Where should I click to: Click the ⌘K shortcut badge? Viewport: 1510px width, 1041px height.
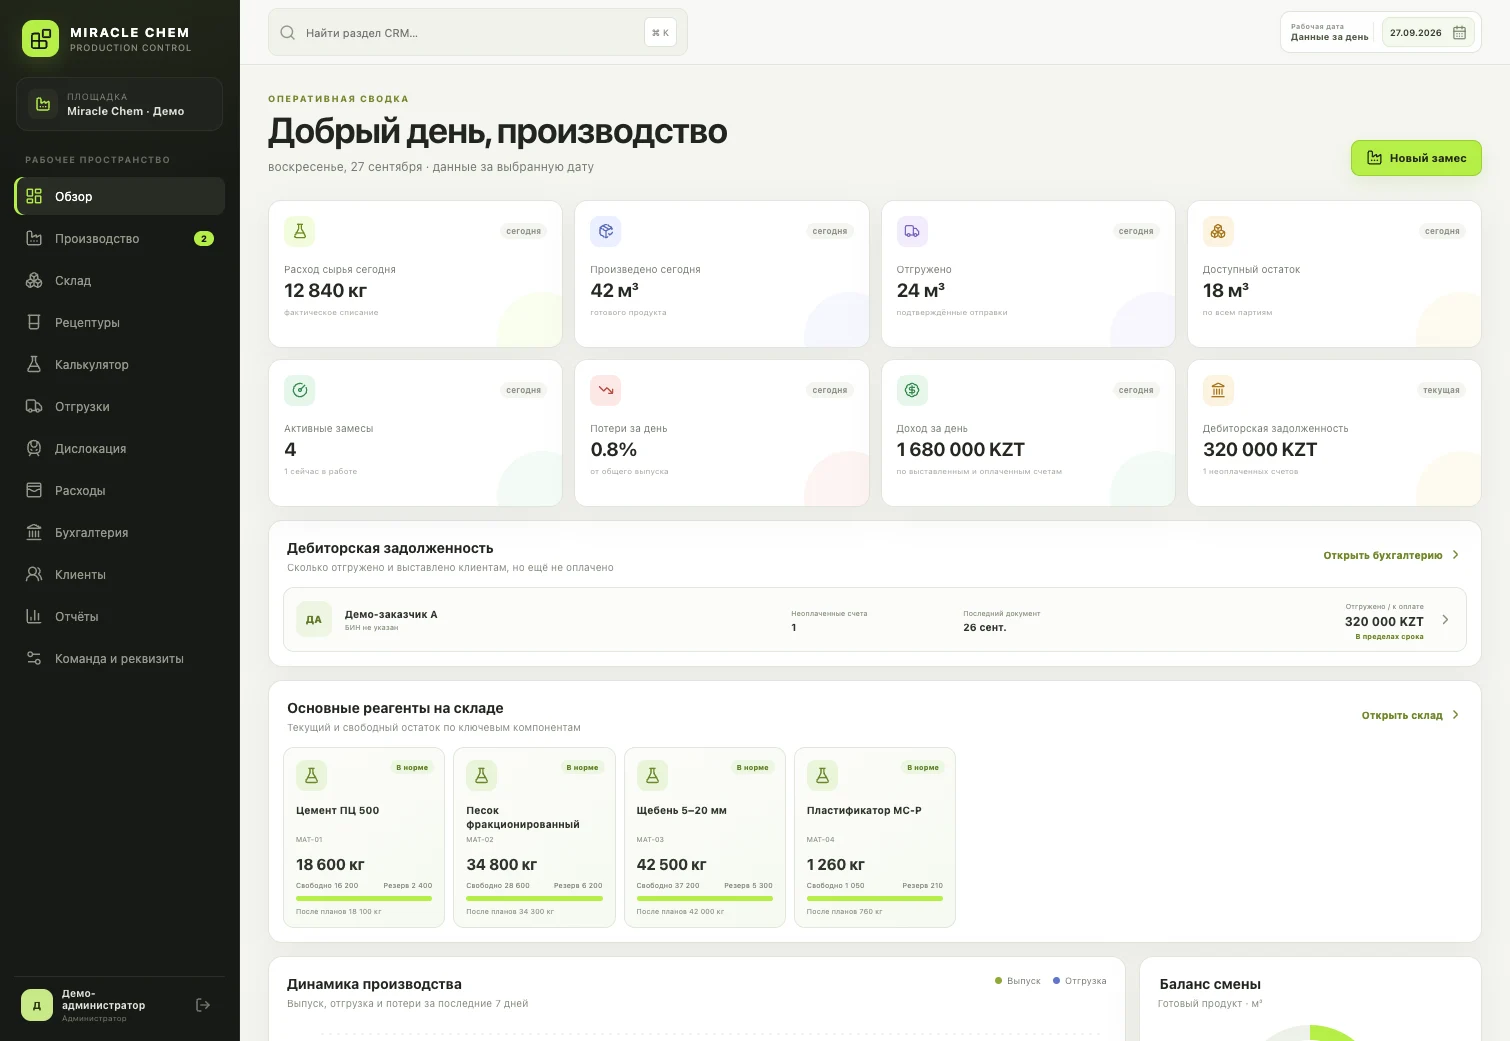point(660,33)
